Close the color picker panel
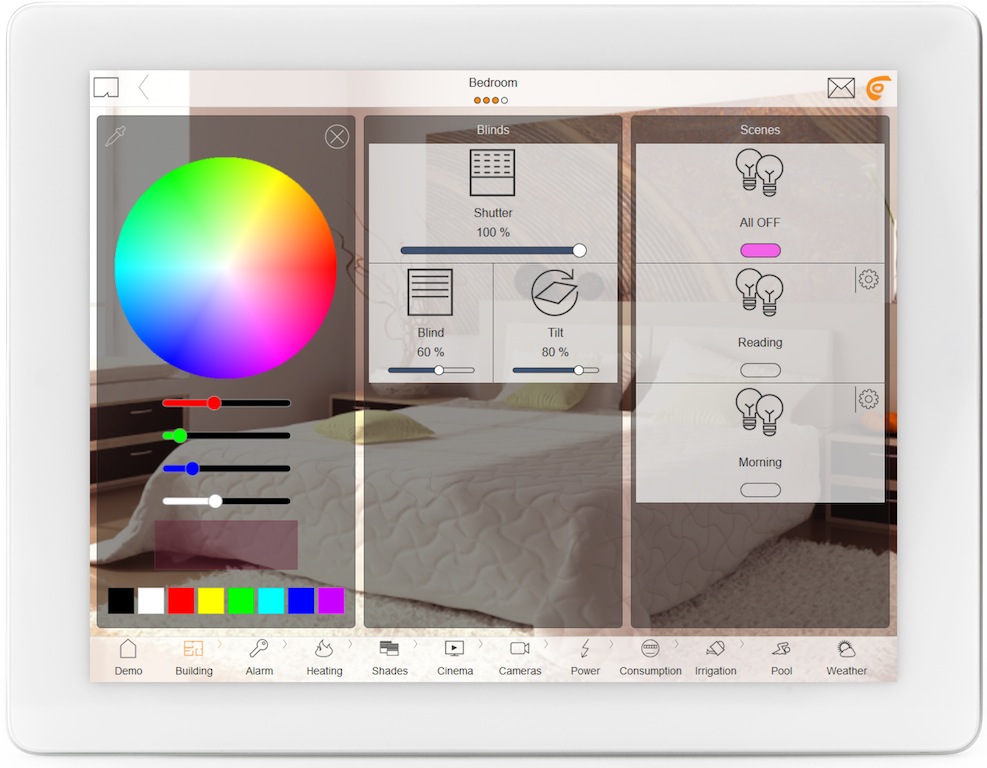This screenshot has height=768, width=987. (337, 137)
